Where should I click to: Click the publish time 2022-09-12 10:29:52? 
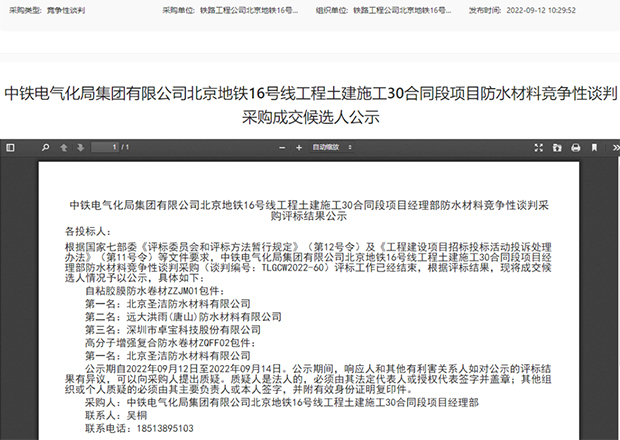(x=541, y=10)
